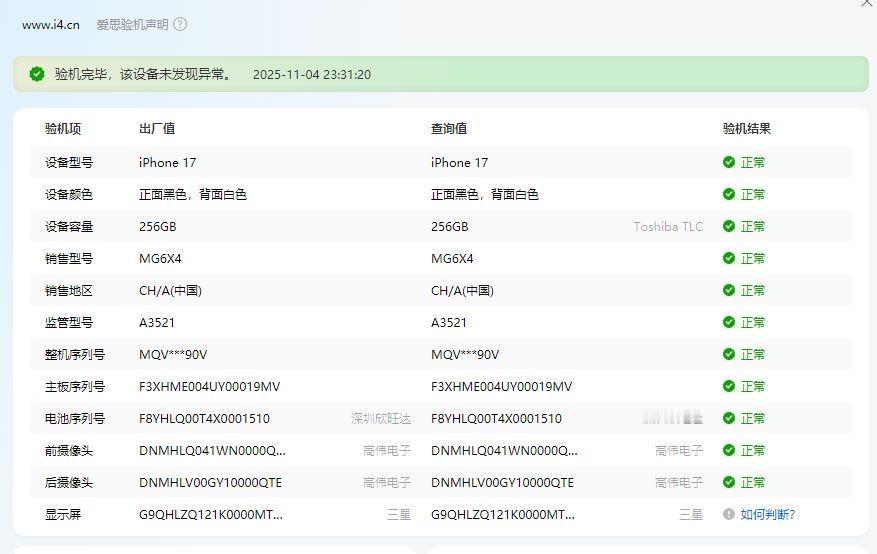Click the factory value DNMHLV00GY10000QTE
The height and width of the screenshot is (554, 877).
click(x=210, y=482)
